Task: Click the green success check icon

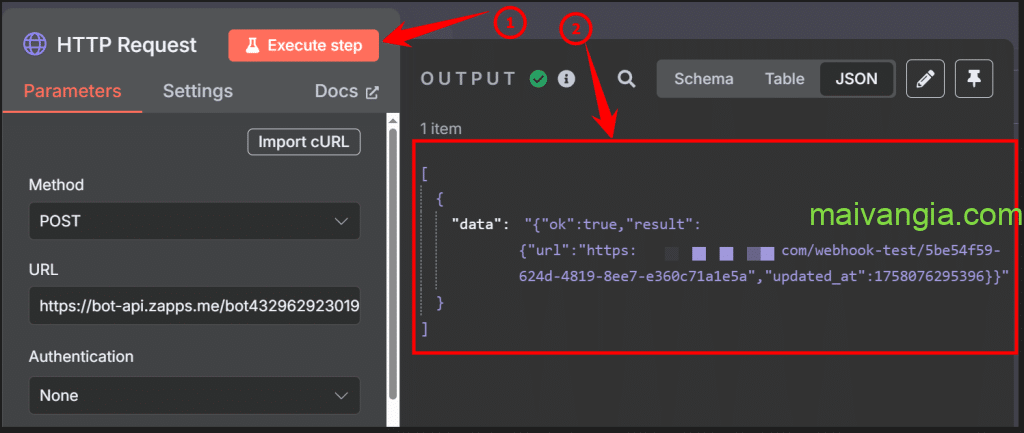Action: (538, 79)
